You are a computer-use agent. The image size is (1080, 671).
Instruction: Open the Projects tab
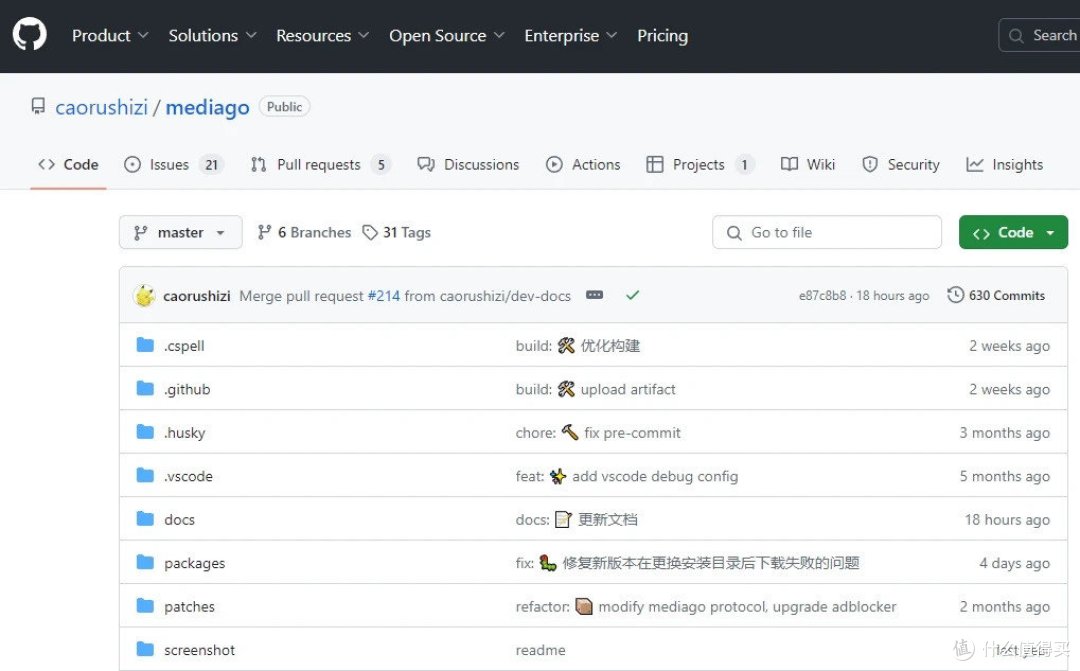[x=700, y=165]
